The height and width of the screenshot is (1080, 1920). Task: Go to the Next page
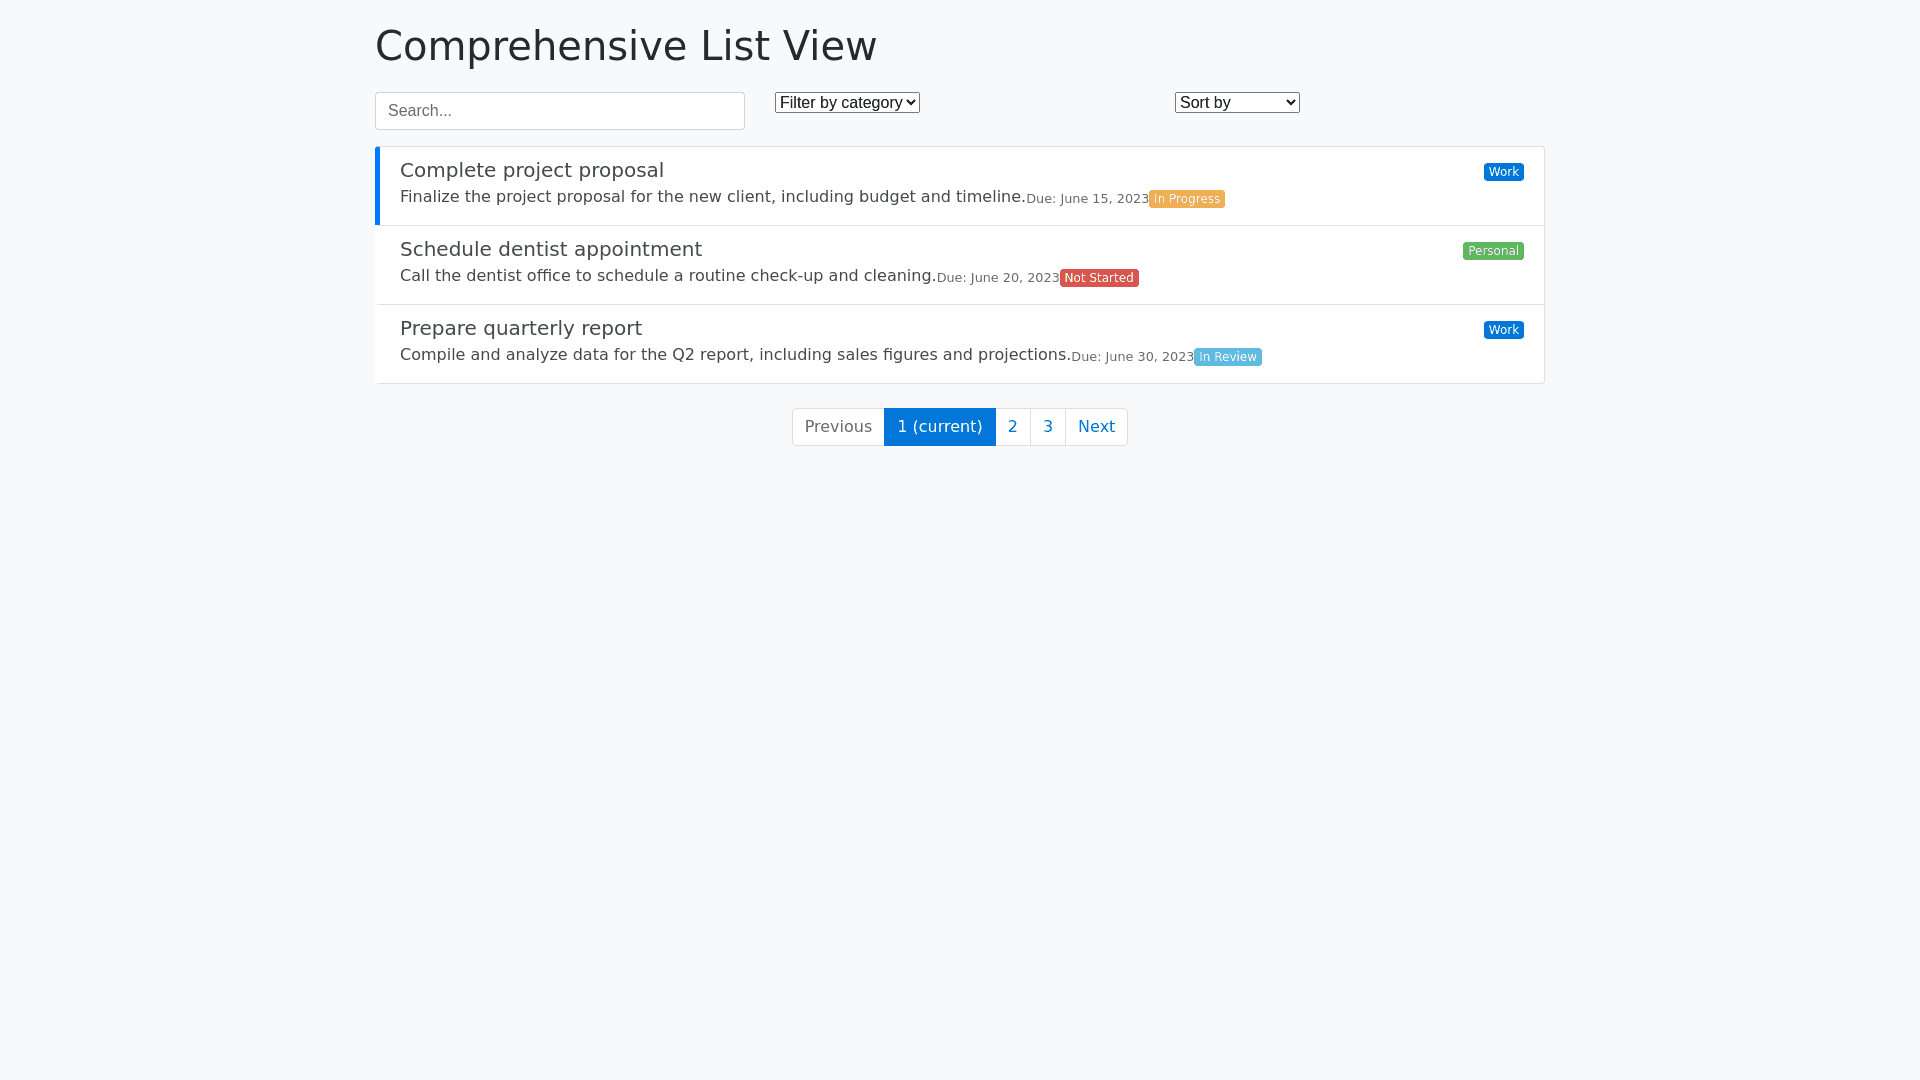click(x=1096, y=427)
